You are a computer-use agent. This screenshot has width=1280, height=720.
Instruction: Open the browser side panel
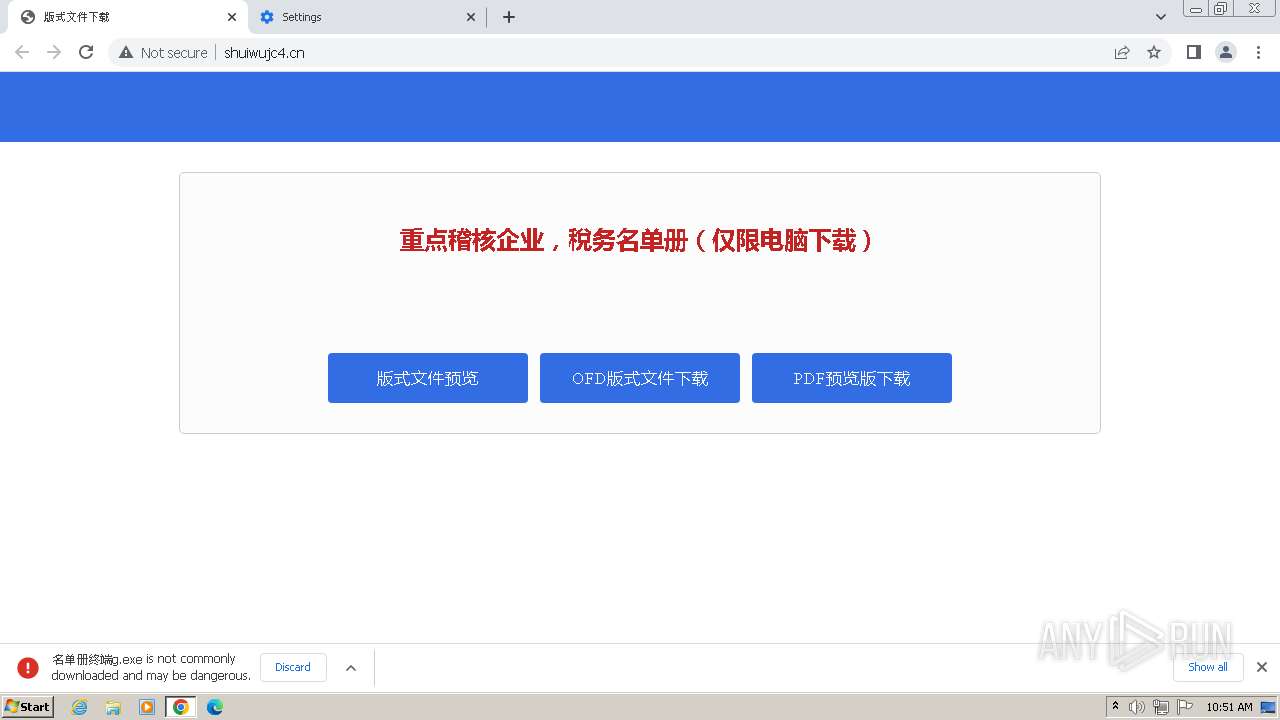1193,52
